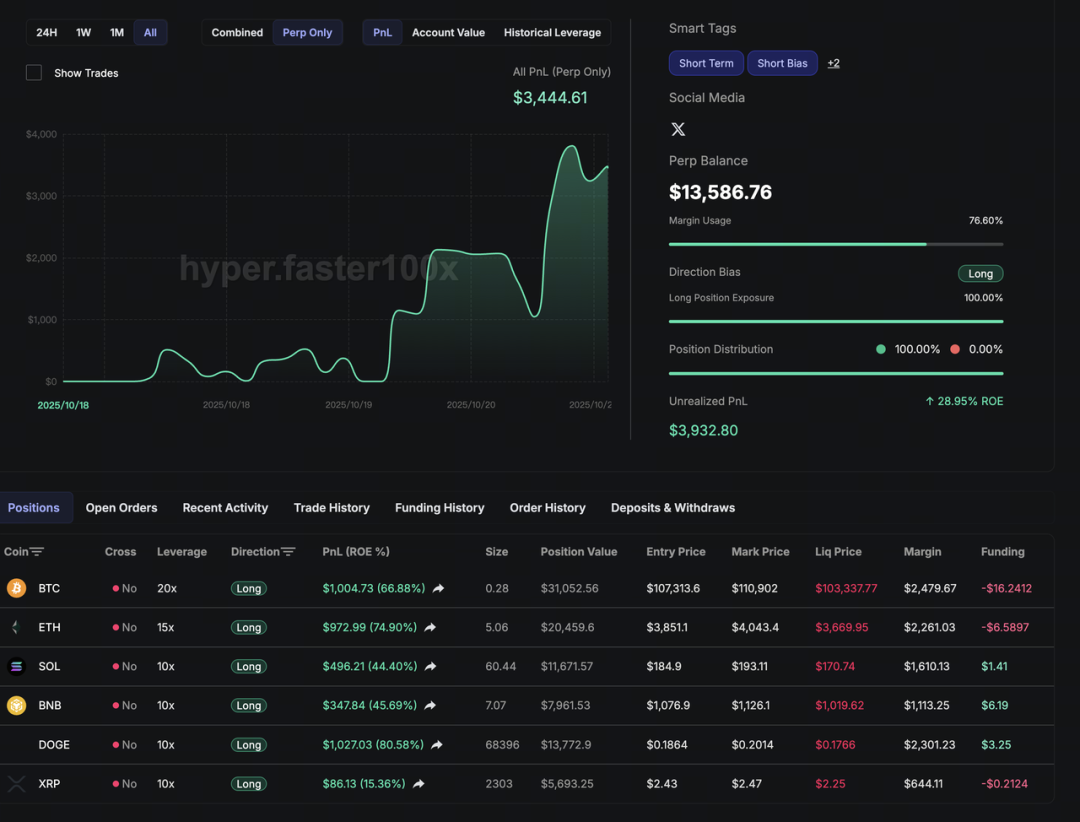Show the Historical Leverage chart
1080x822 pixels.
tap(552, 33)
